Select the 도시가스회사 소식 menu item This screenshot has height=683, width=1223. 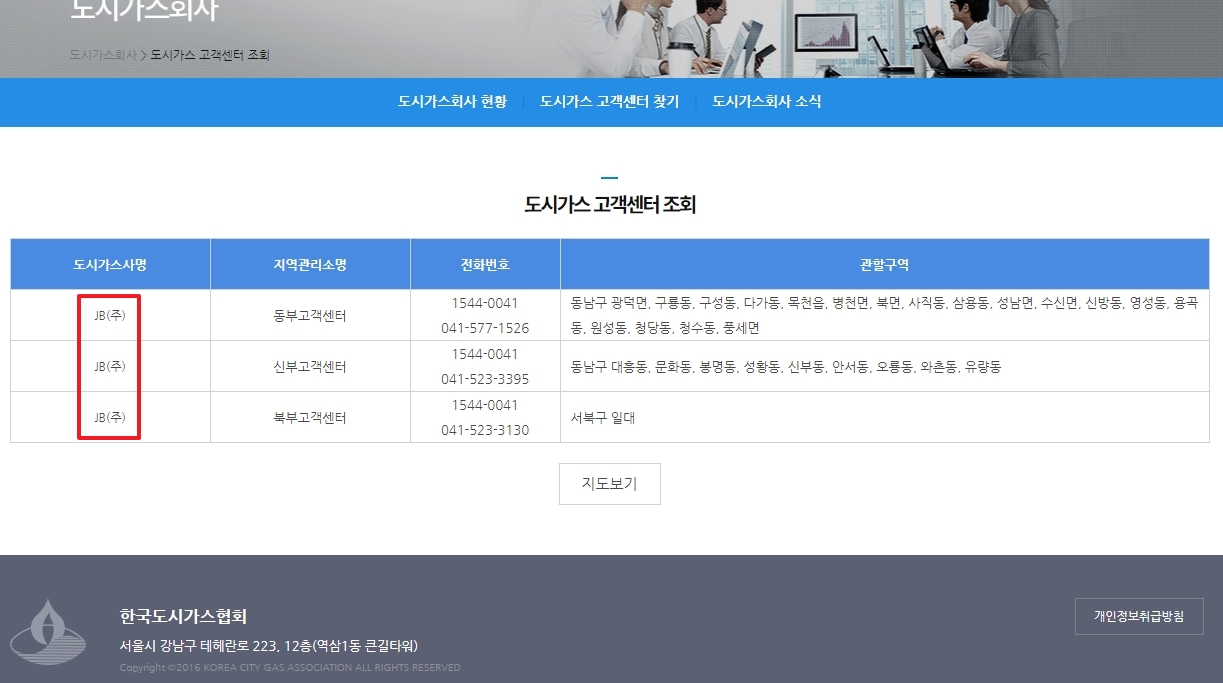pyautogui.click(x=766, y=102)
